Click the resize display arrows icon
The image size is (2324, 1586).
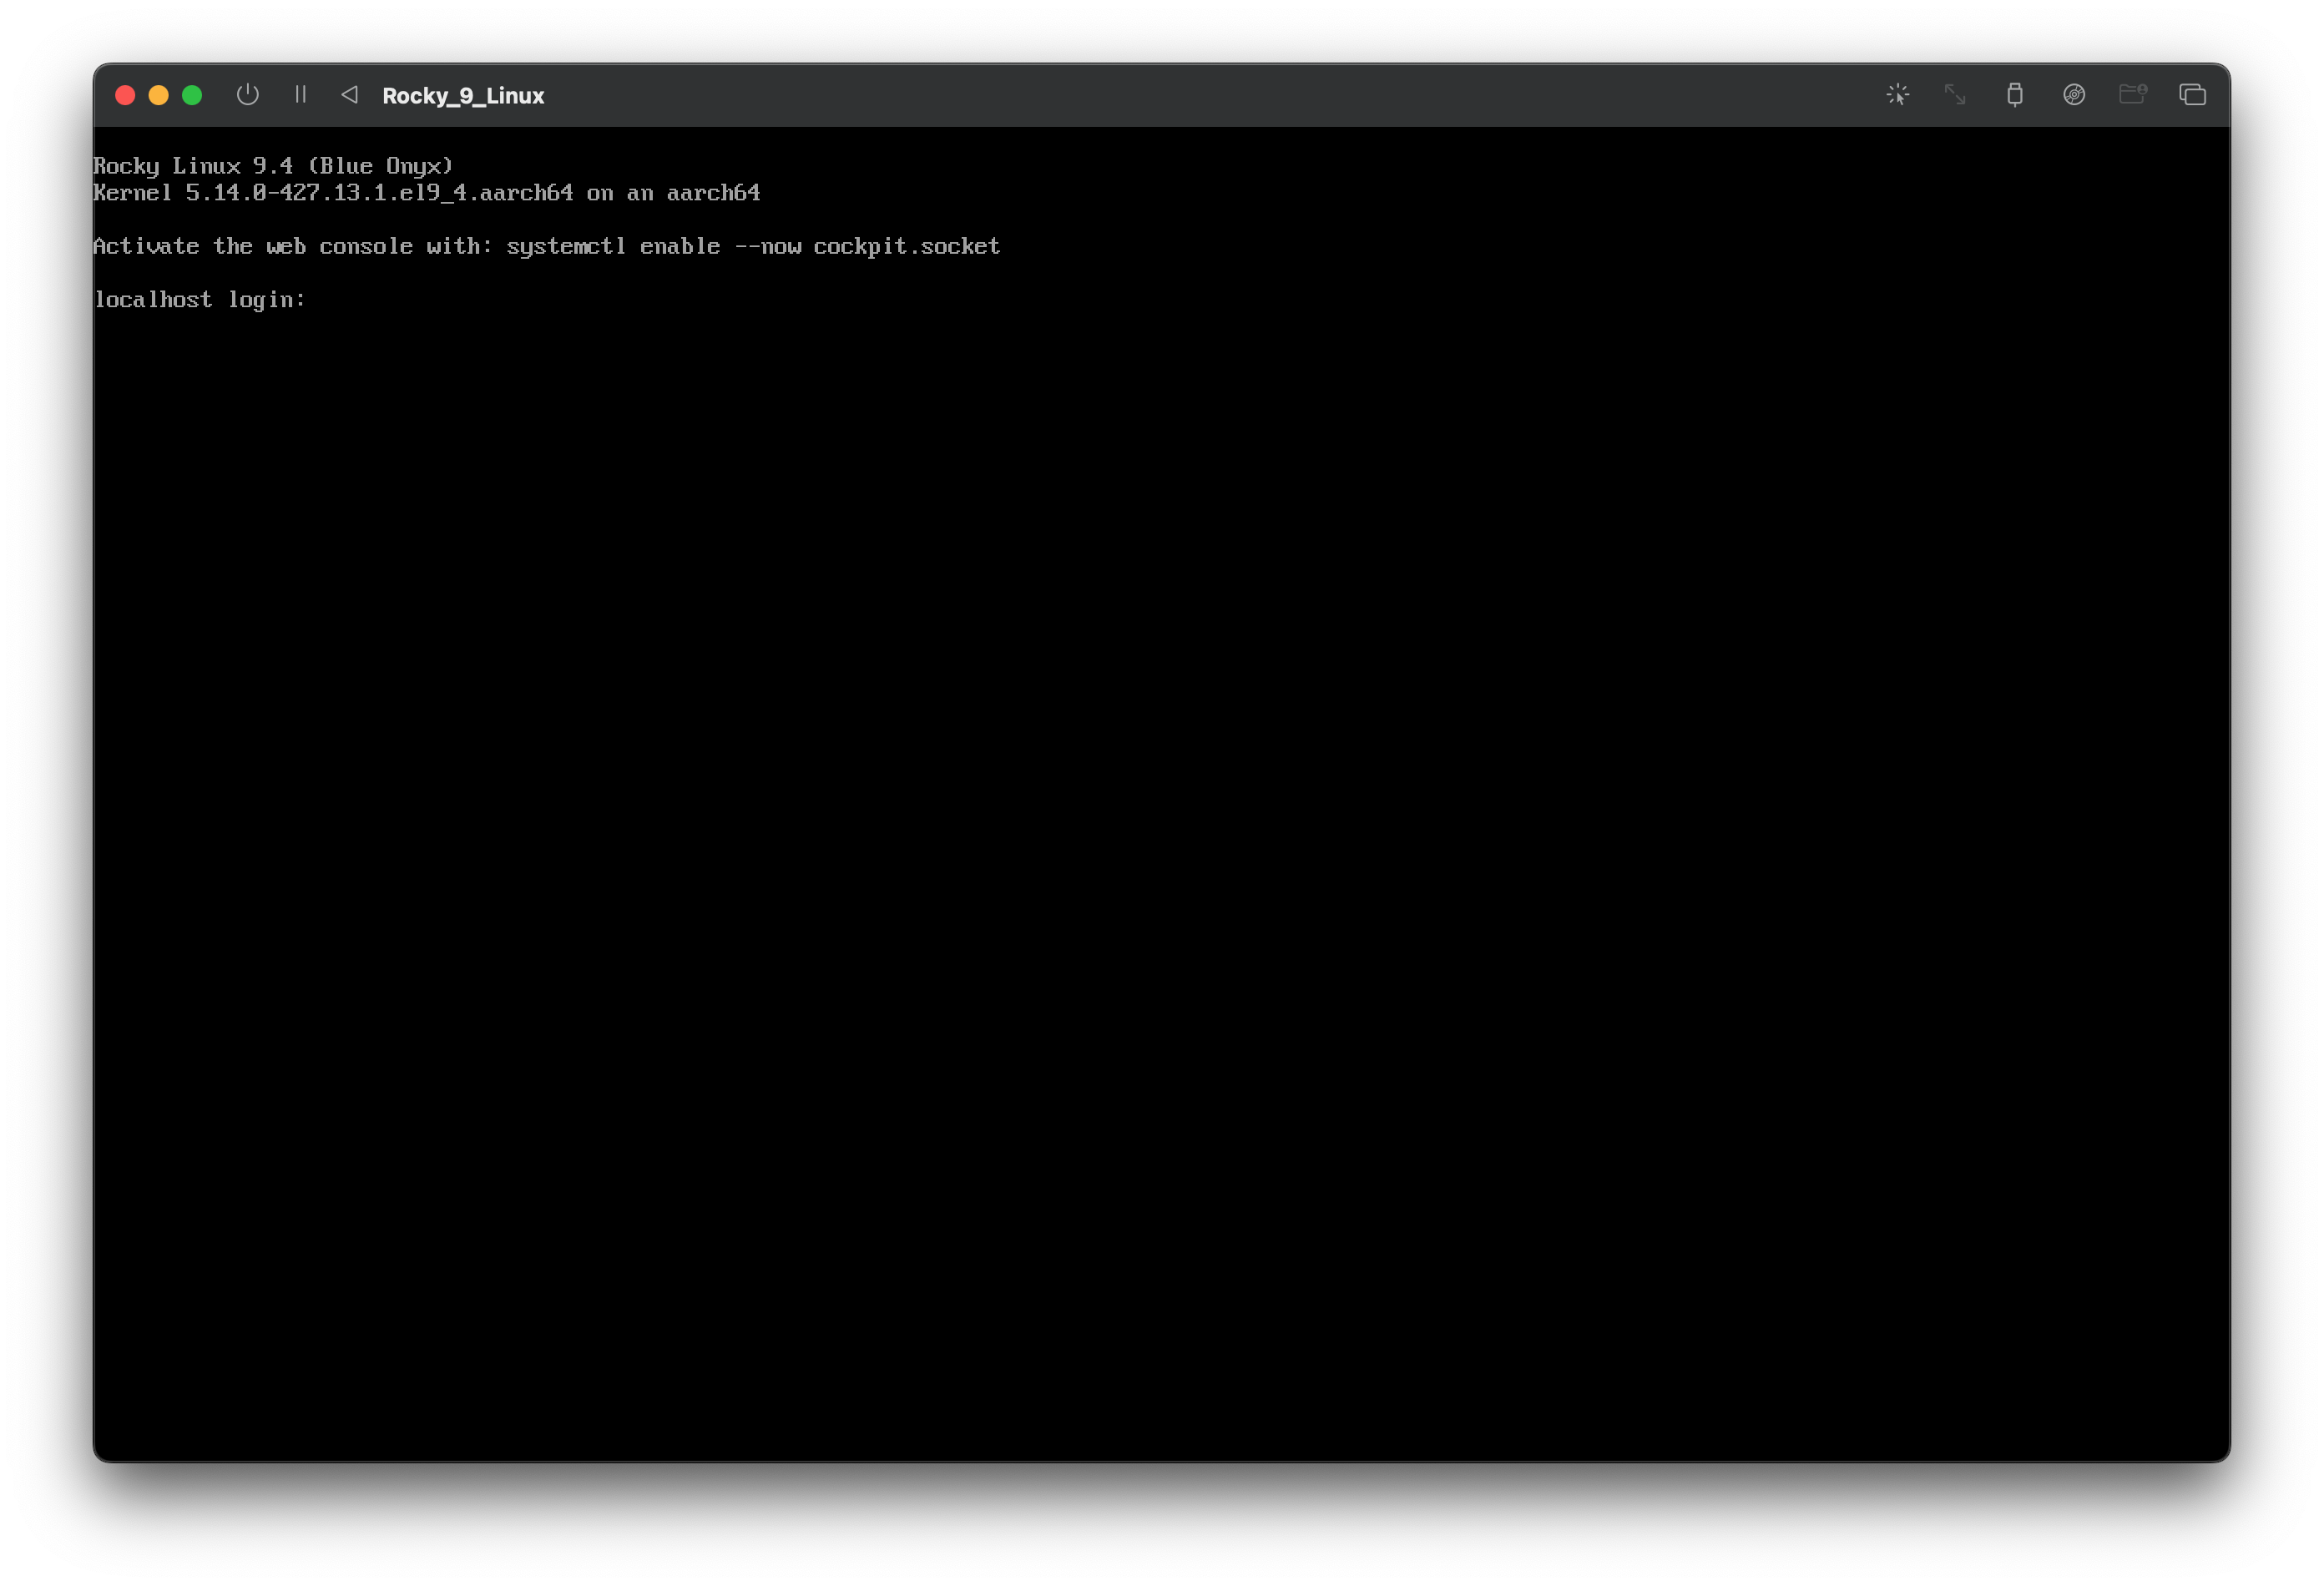[x=1955, y=95]
